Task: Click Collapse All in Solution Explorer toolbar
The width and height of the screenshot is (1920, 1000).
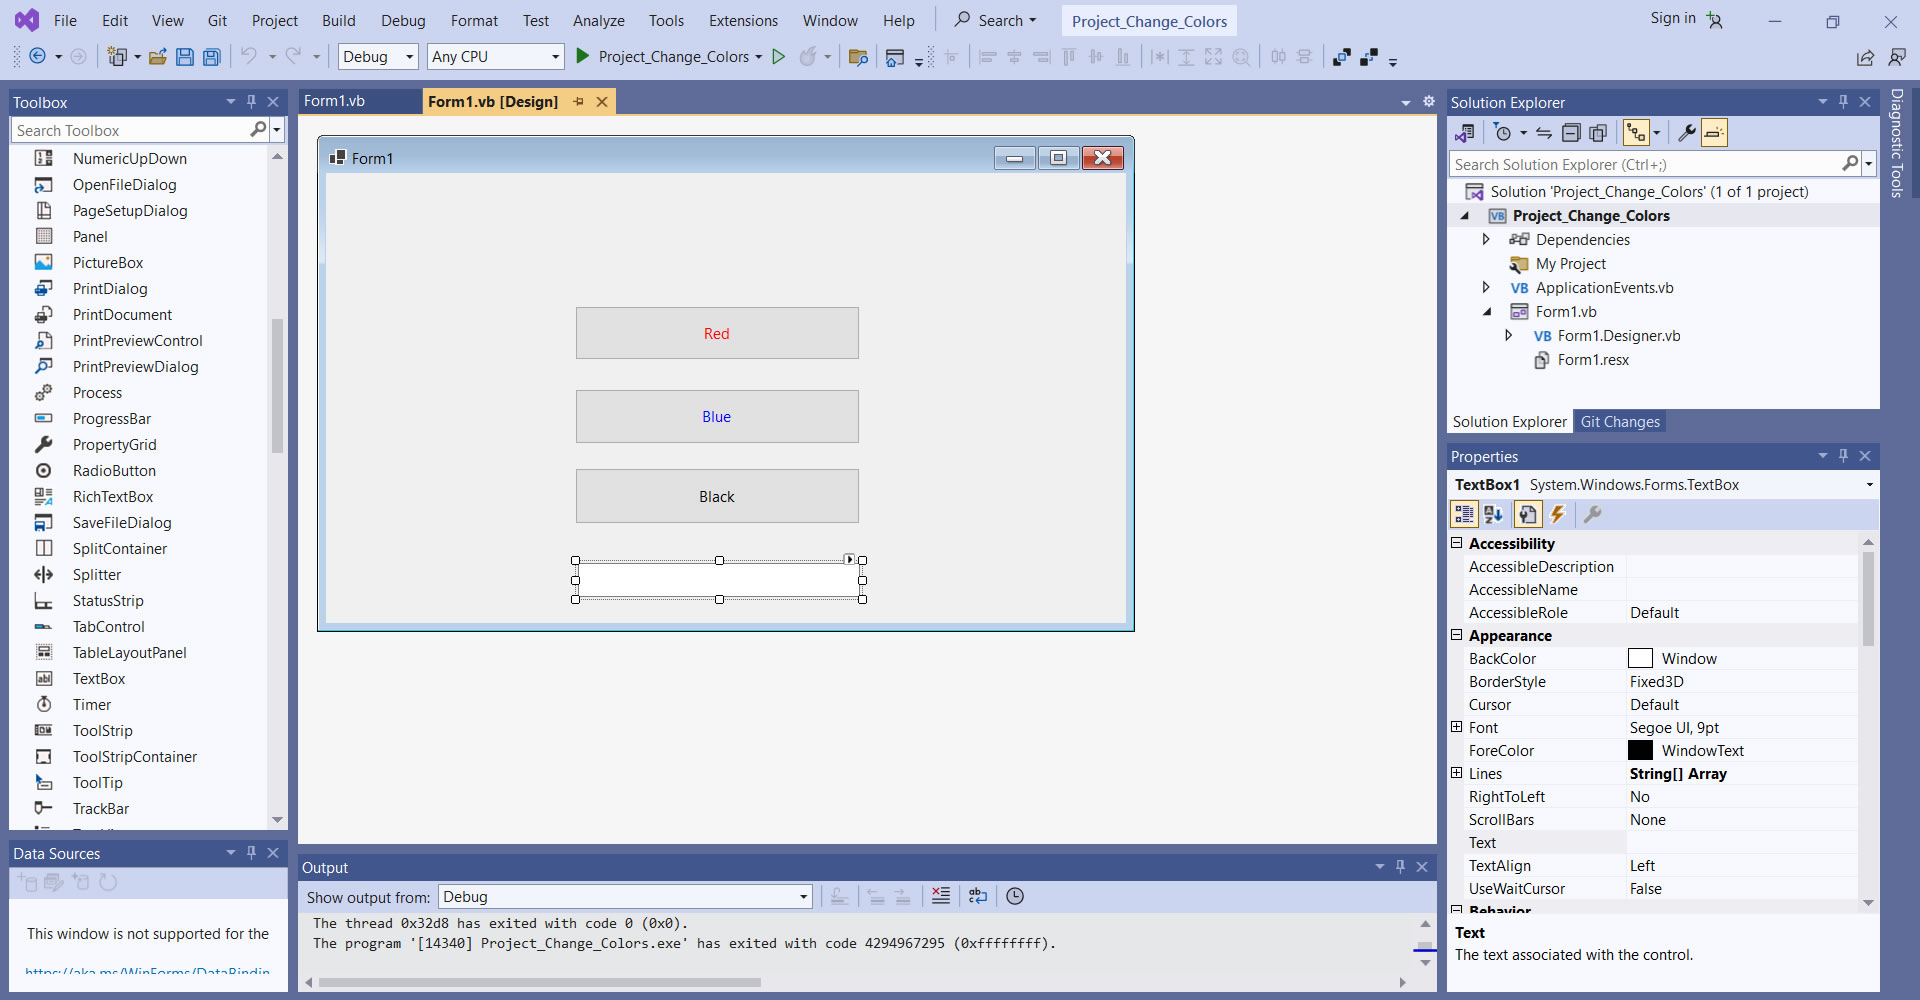Action: tap(1571, 133)
